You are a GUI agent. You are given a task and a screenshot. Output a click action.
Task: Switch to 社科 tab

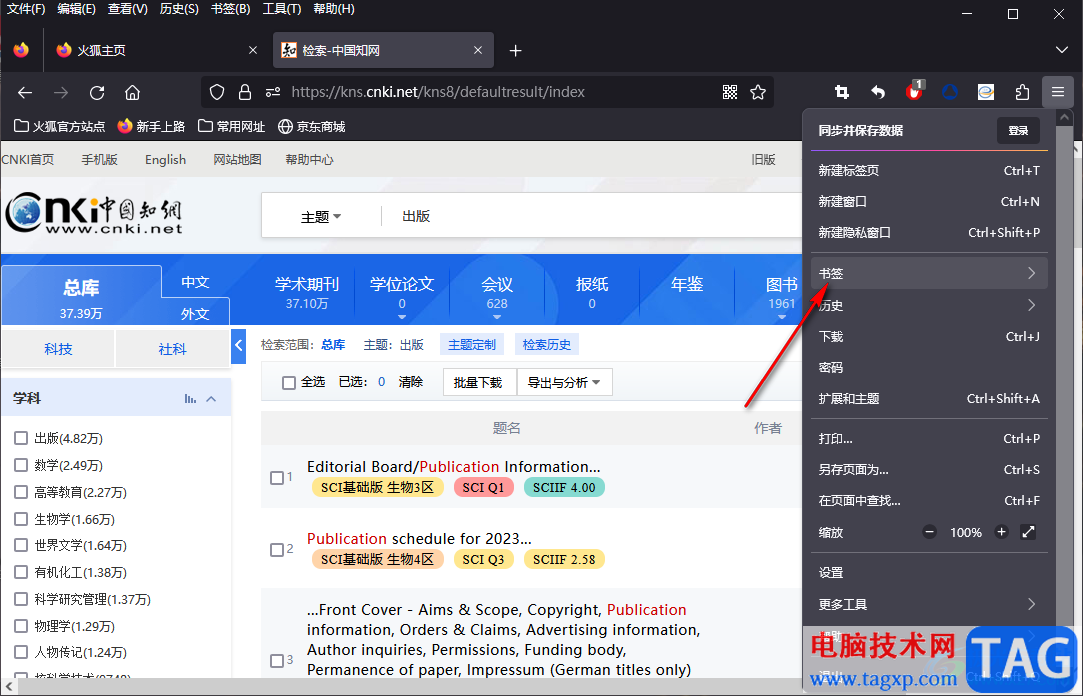pos(172,349)
